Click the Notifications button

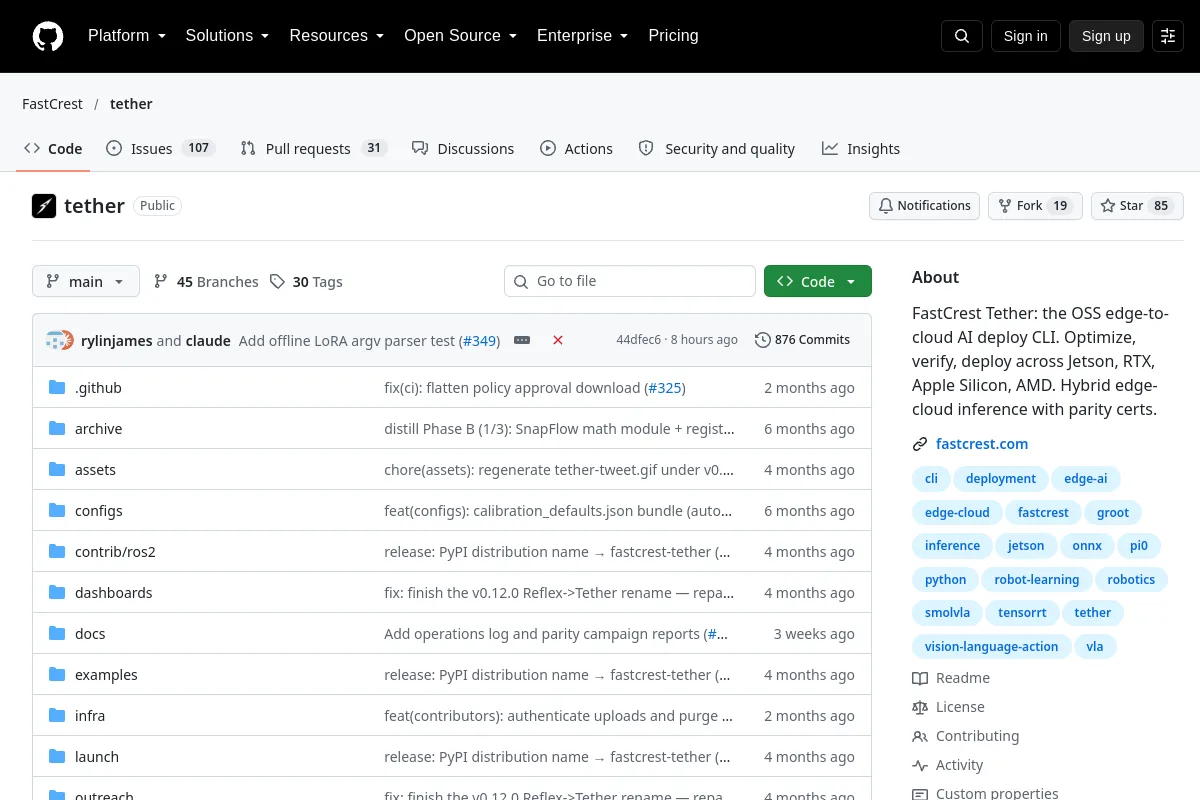pos(925,206)
